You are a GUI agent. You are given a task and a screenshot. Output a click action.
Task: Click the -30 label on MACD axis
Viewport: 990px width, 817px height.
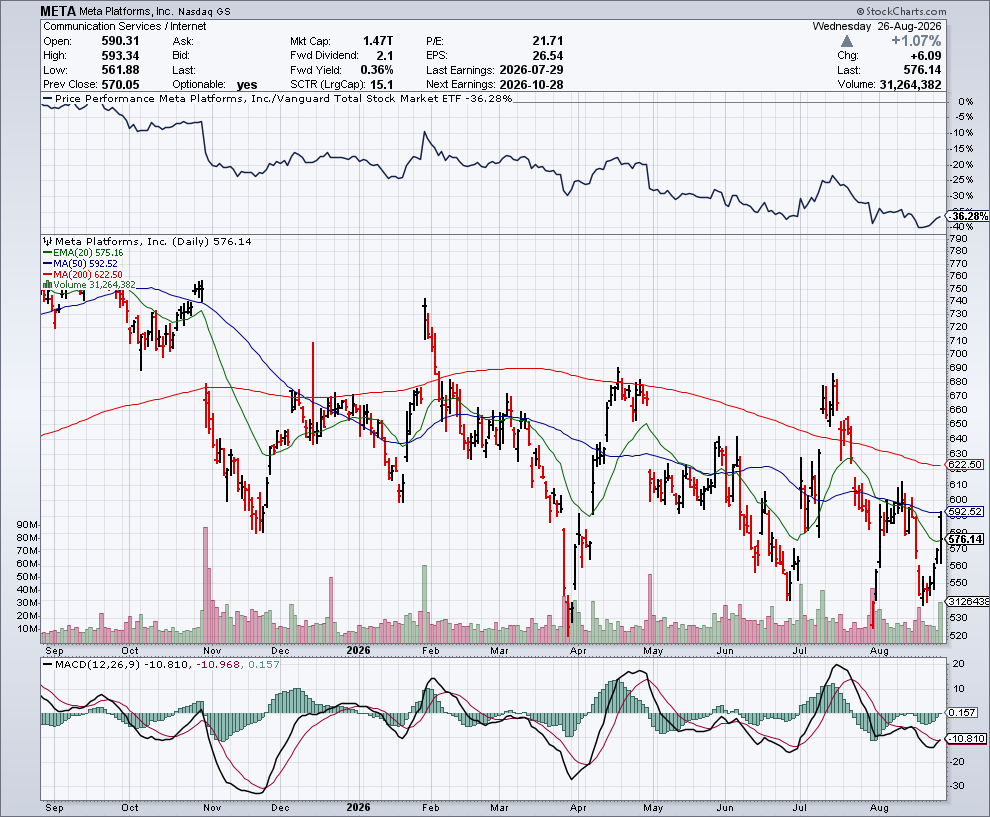pyautogui.click(x=958, y=785)
